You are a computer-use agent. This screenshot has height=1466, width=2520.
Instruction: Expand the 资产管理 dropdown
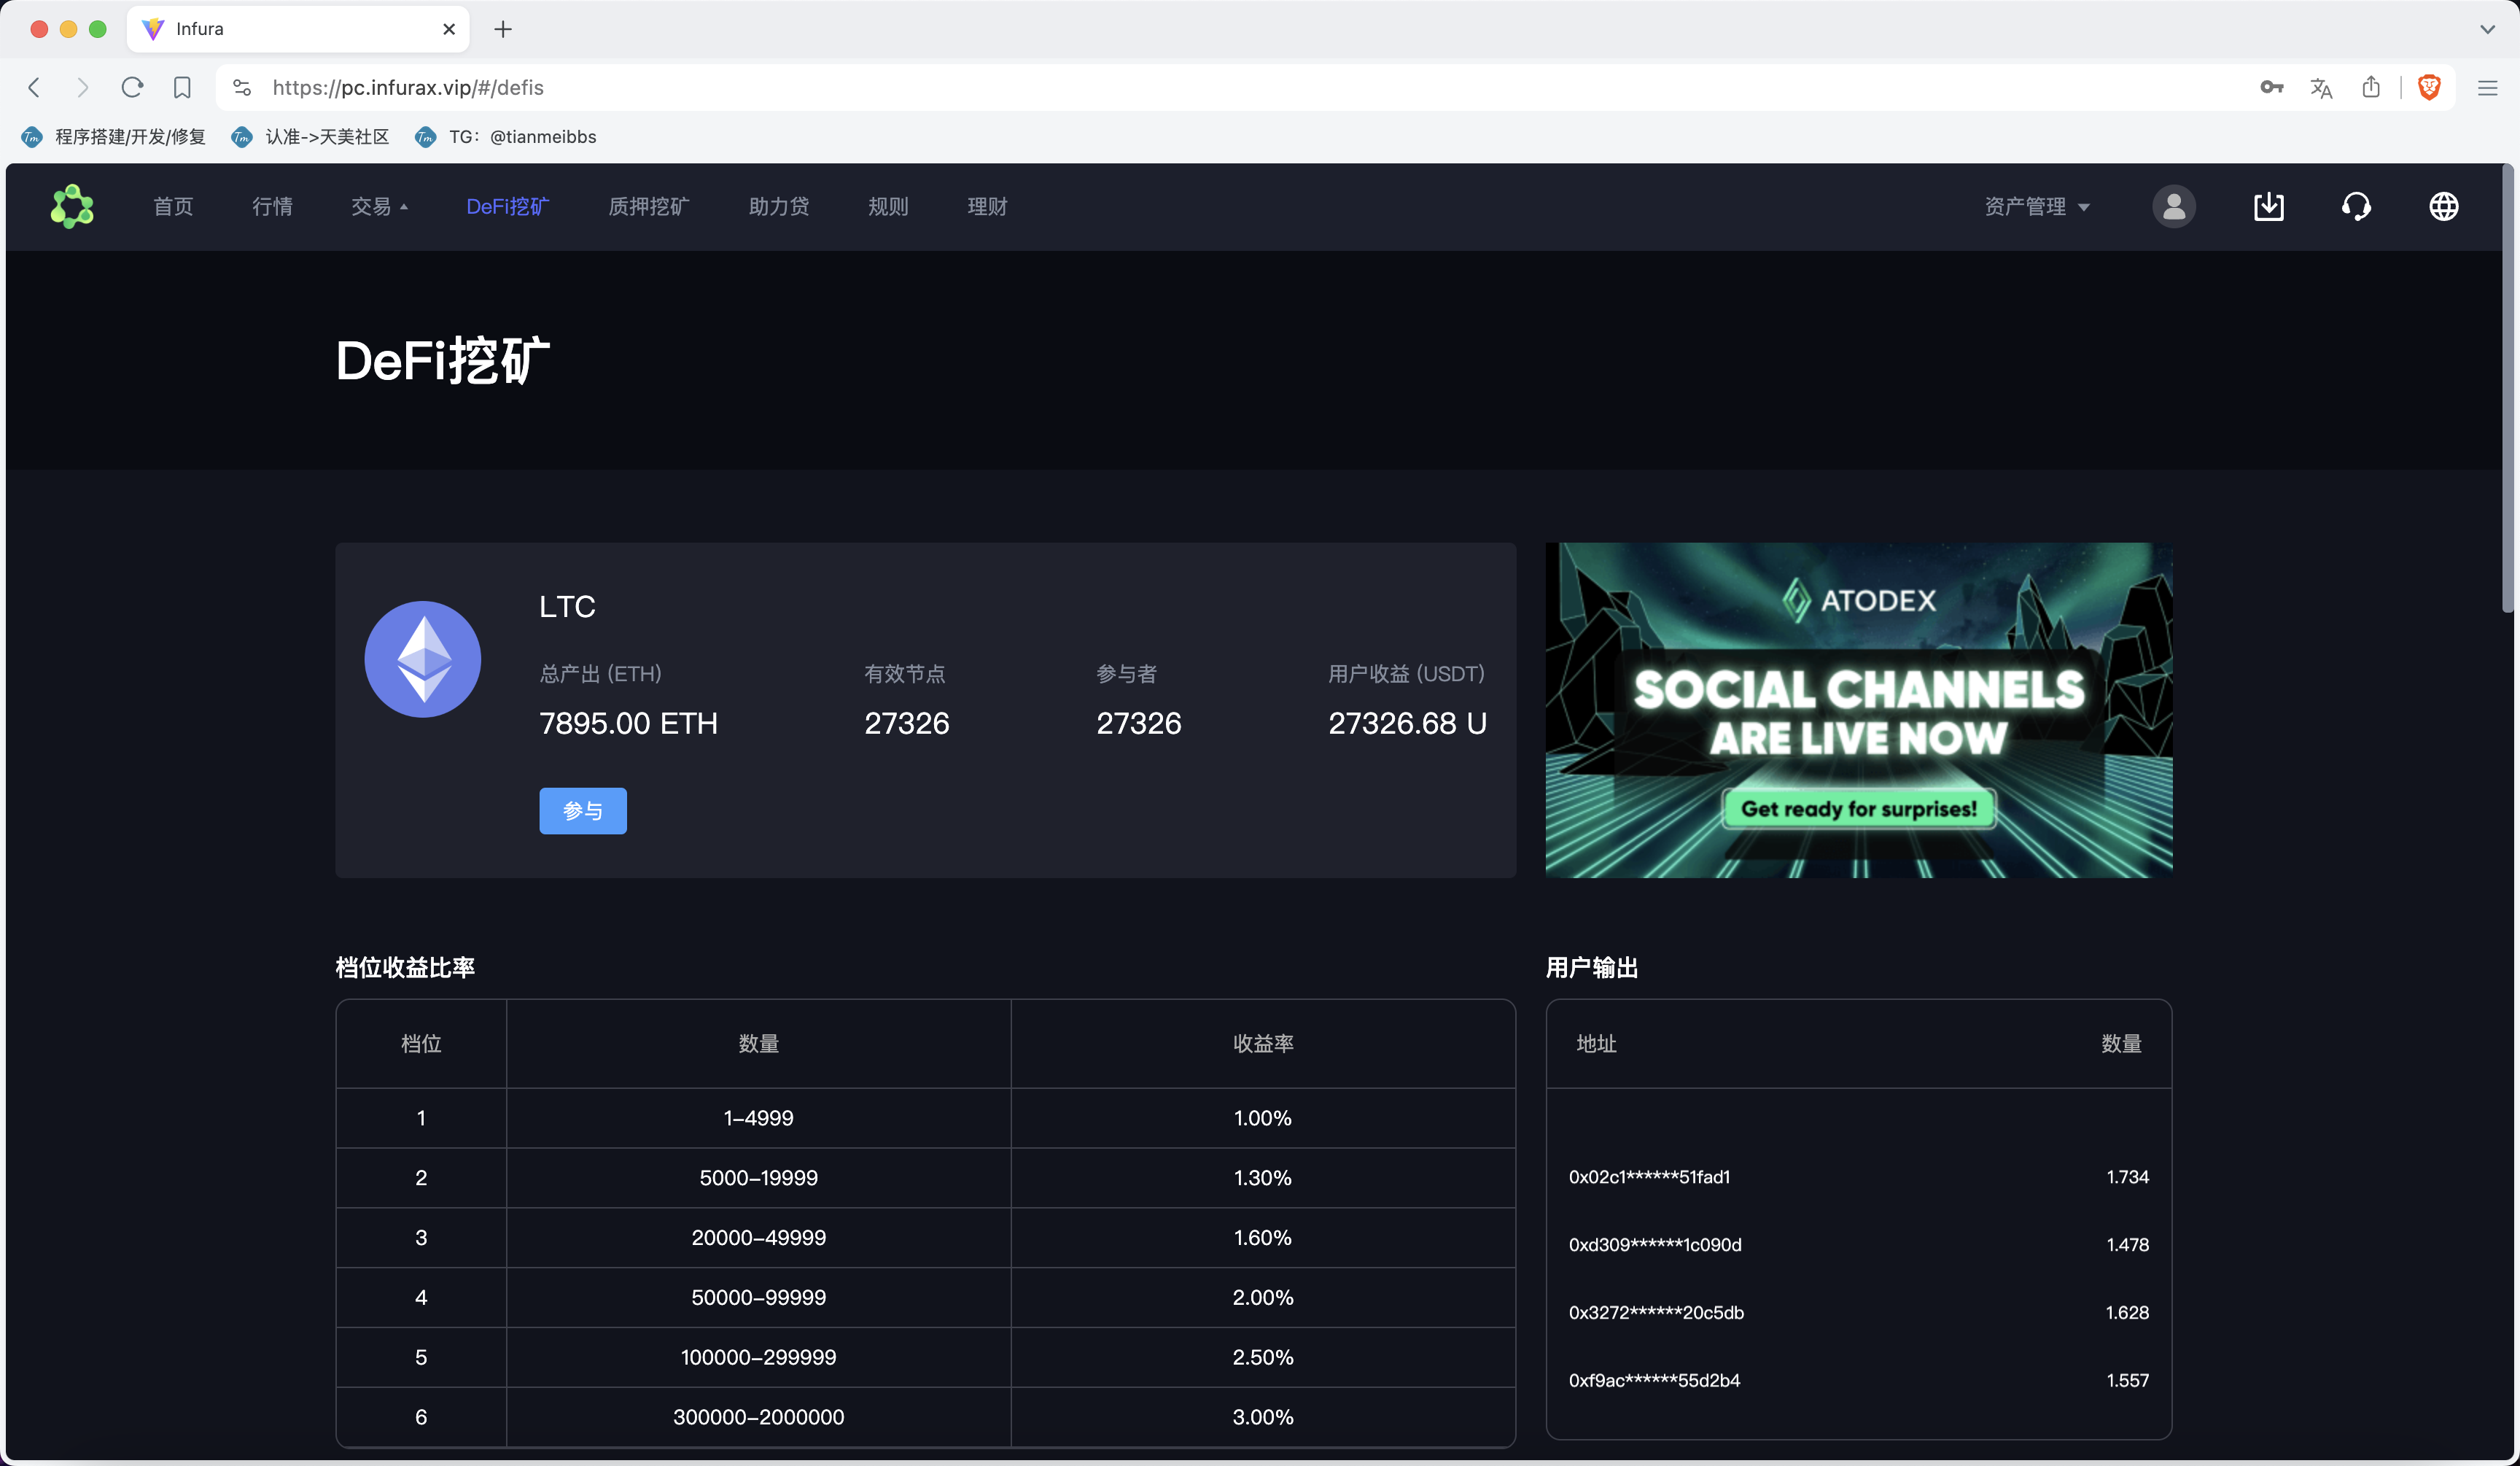2037,206
